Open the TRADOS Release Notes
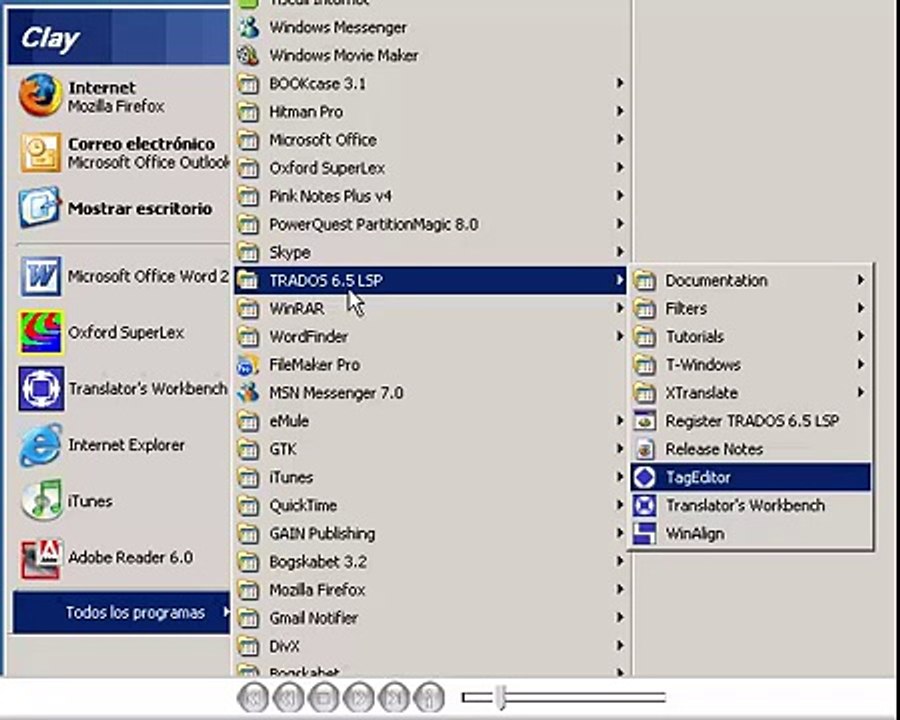900x720 pixels. [x=751, y=449]
